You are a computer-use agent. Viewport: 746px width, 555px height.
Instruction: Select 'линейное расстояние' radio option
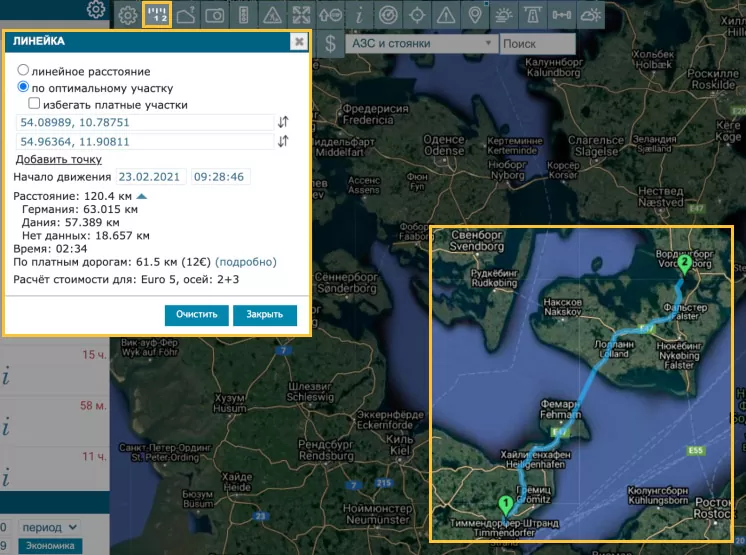tap(24, 72)
